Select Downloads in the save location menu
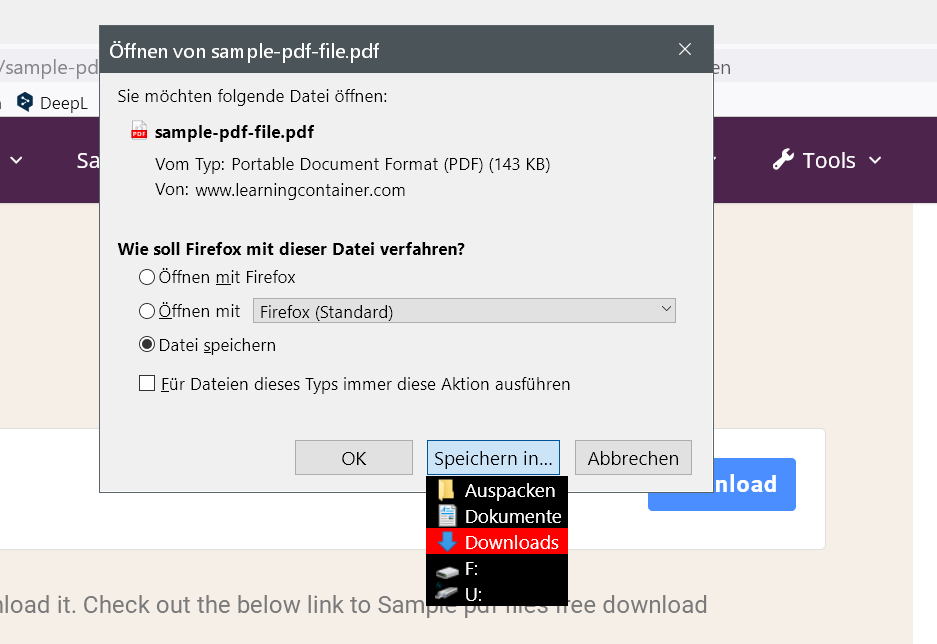The height and width of the screenshot is (644, 937). click(x=511, y=542)
